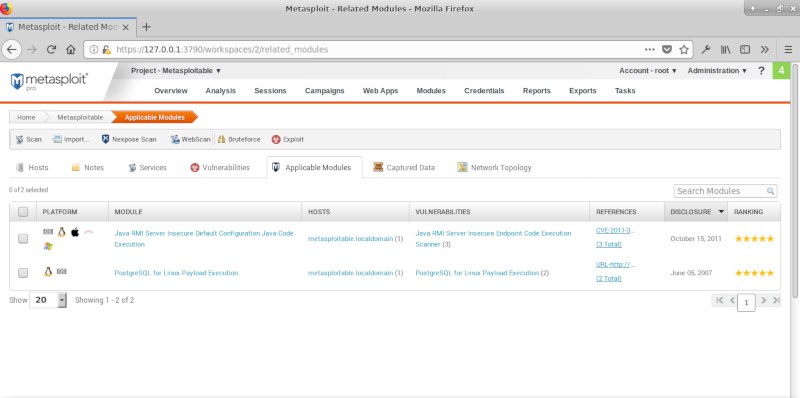
Task: Open the Web Apps menu
Action: (x=381, y=91)
